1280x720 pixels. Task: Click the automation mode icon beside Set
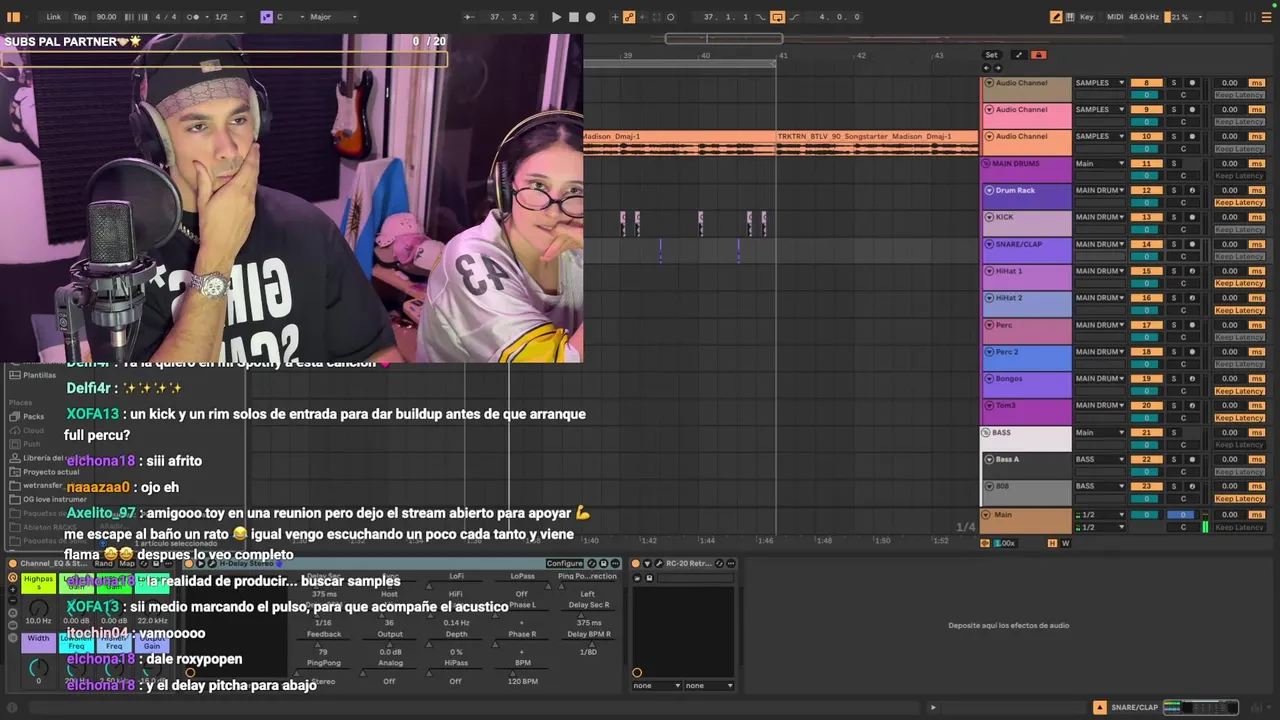click(1018, 55)
